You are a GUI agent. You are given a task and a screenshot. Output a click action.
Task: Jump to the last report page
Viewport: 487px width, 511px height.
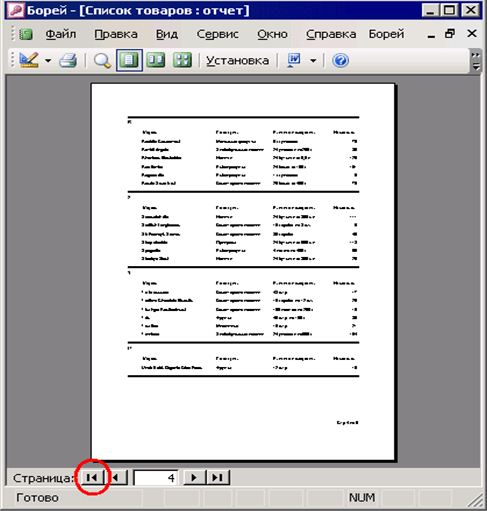(218, 477)
